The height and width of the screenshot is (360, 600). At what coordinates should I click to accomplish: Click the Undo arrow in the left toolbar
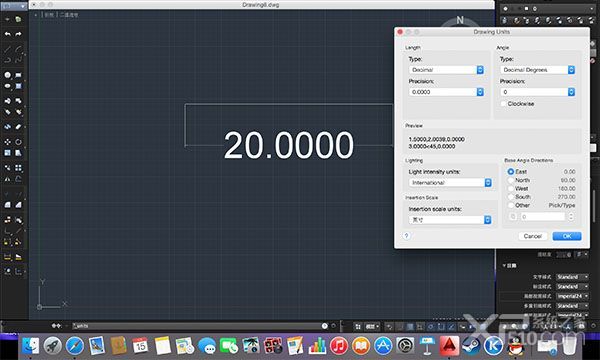[8, 34]
